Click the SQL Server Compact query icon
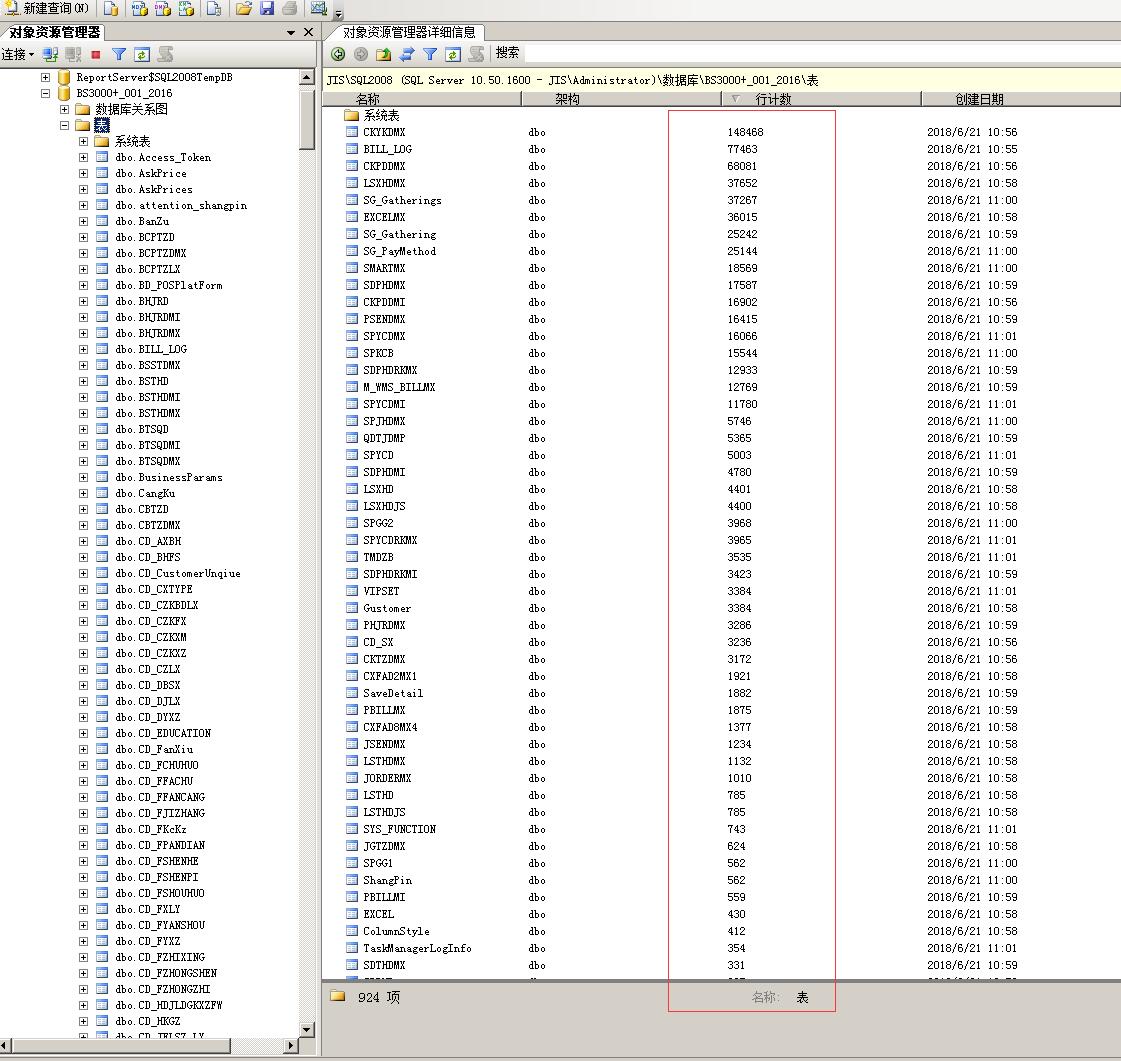The height and width of the screenshot is (1061, 1121). click(x=214, y=9)
